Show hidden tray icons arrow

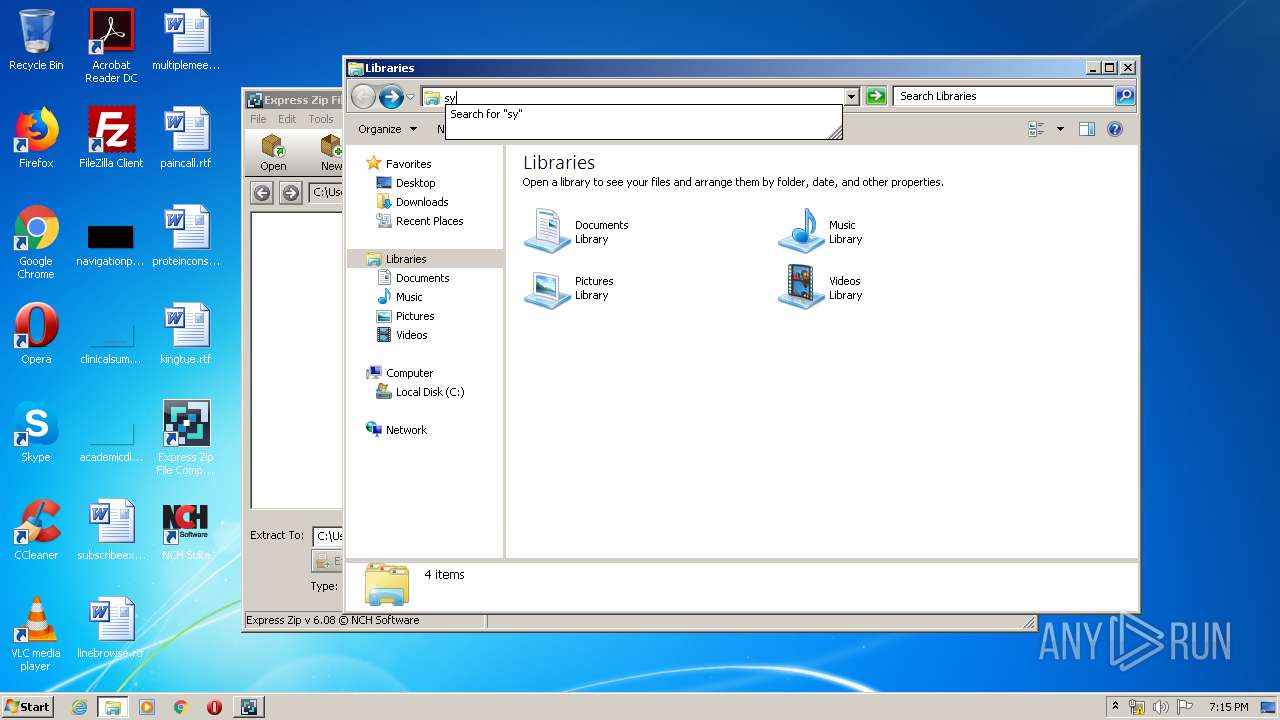coord(1115,707)
